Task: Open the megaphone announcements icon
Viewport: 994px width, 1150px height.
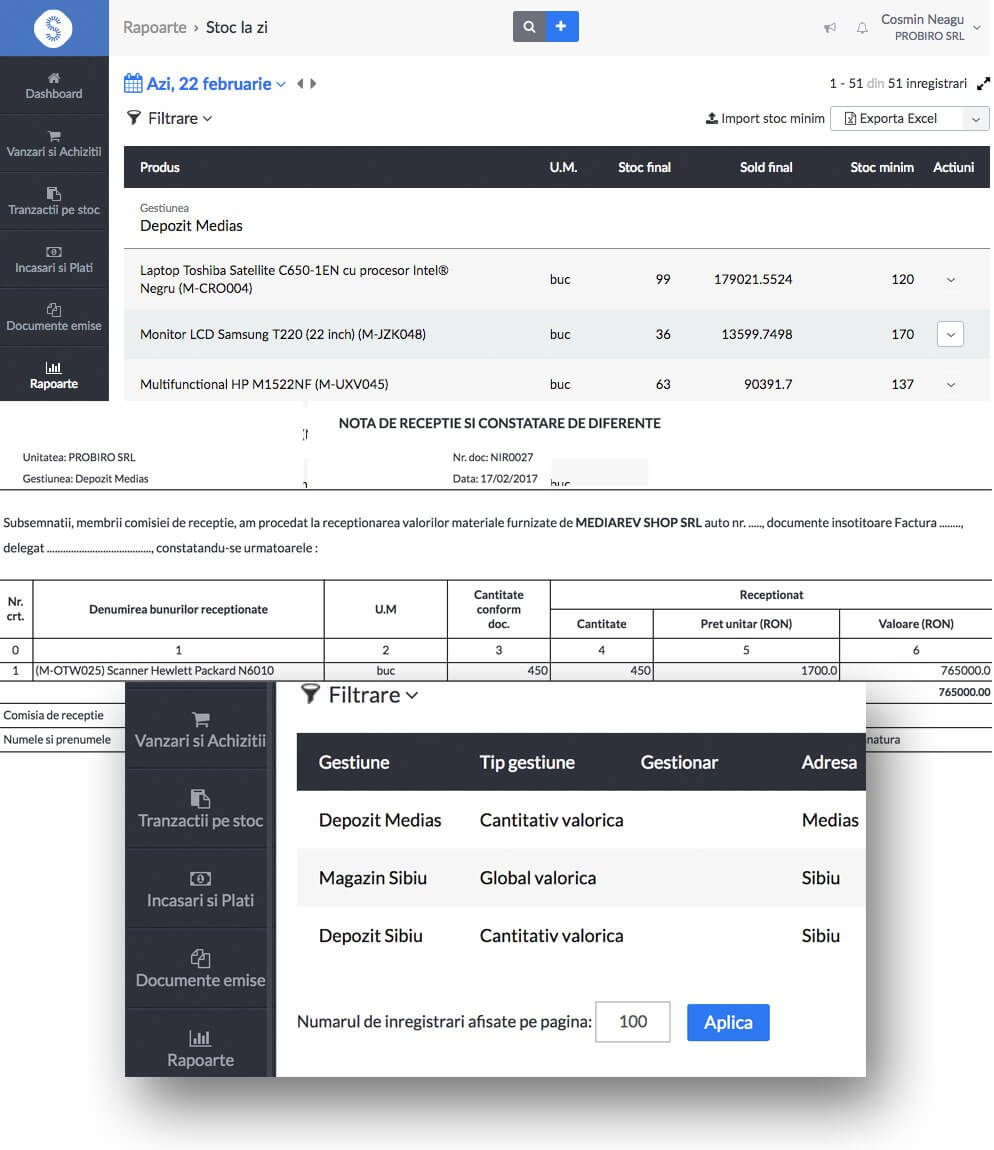Action: pyautogui.click(x=830, y=28)
